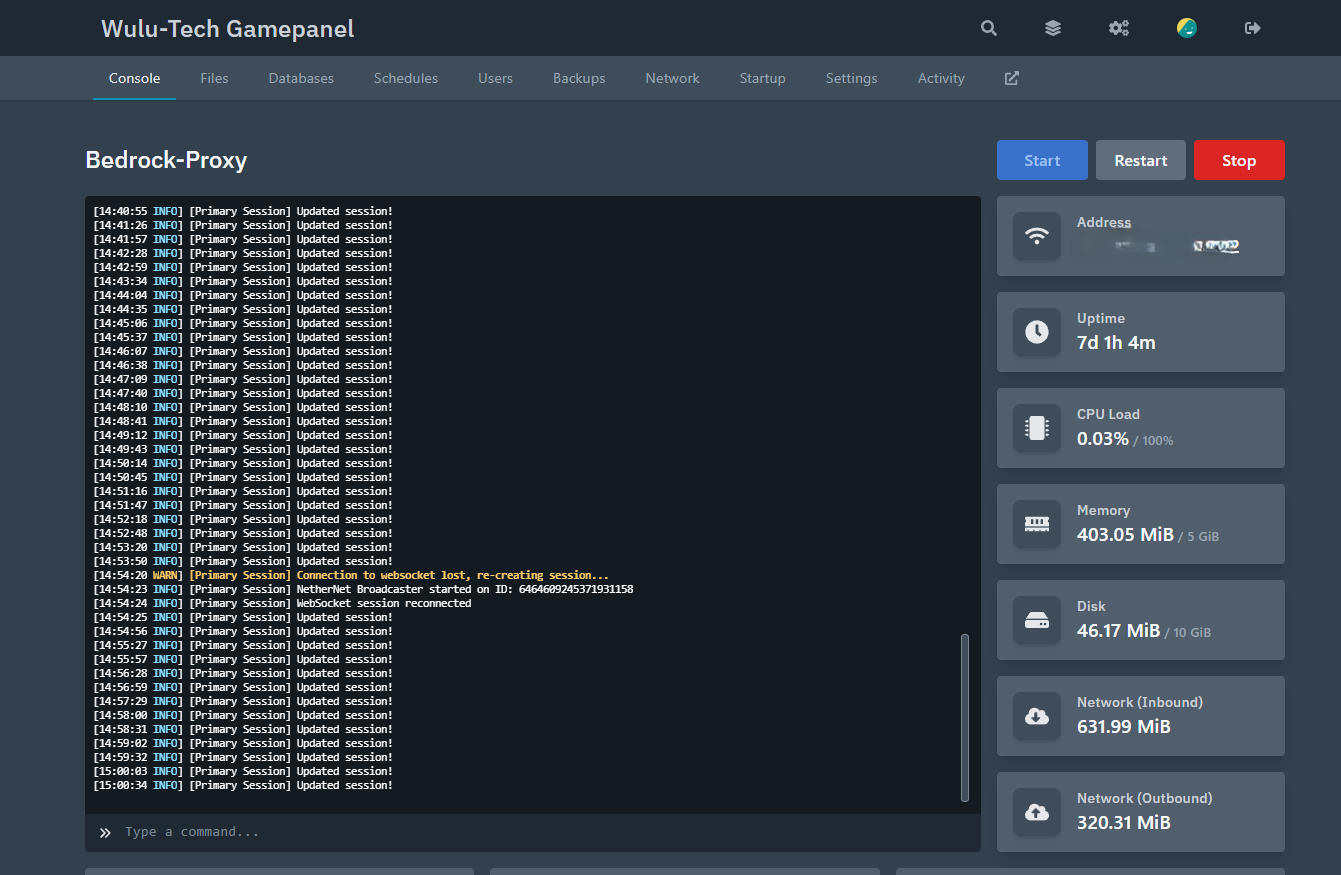The image size is (1341, 875).
Task: Click the CPU Load label
Action: (1108, 414)
